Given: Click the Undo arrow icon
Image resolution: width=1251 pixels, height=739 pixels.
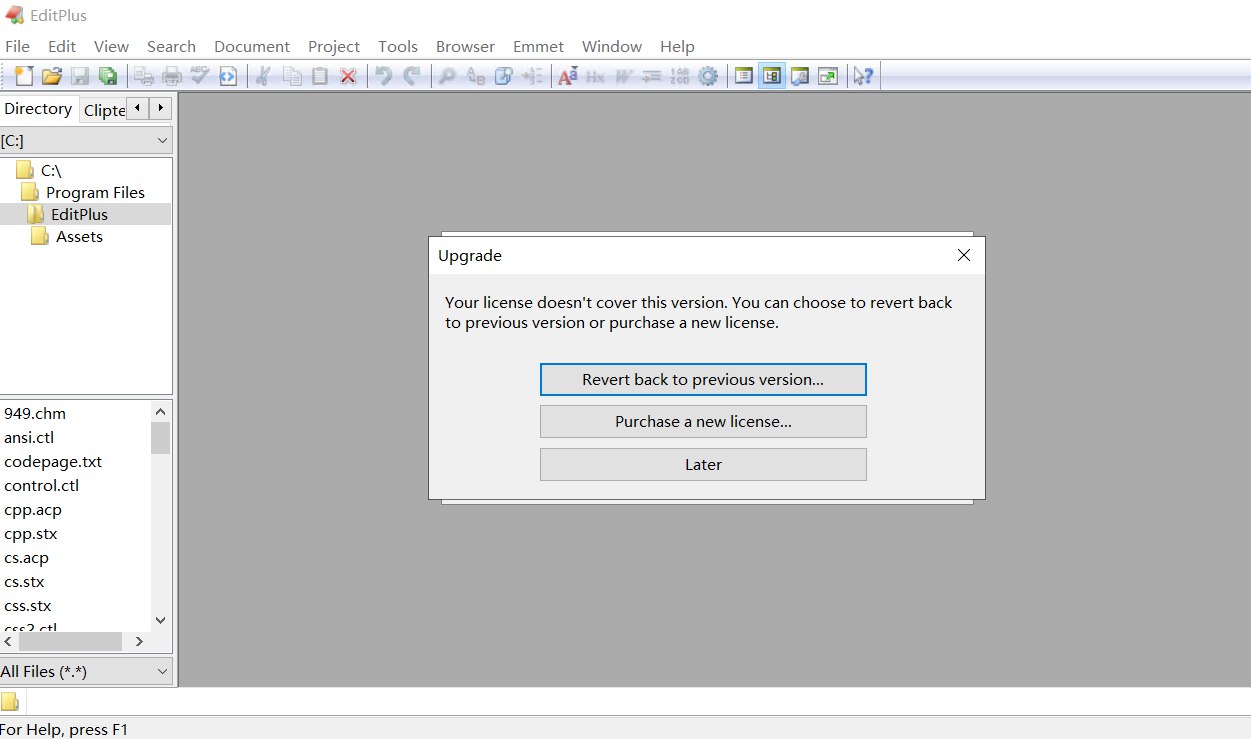Looking at the screenshot, I should coord(384,76).
